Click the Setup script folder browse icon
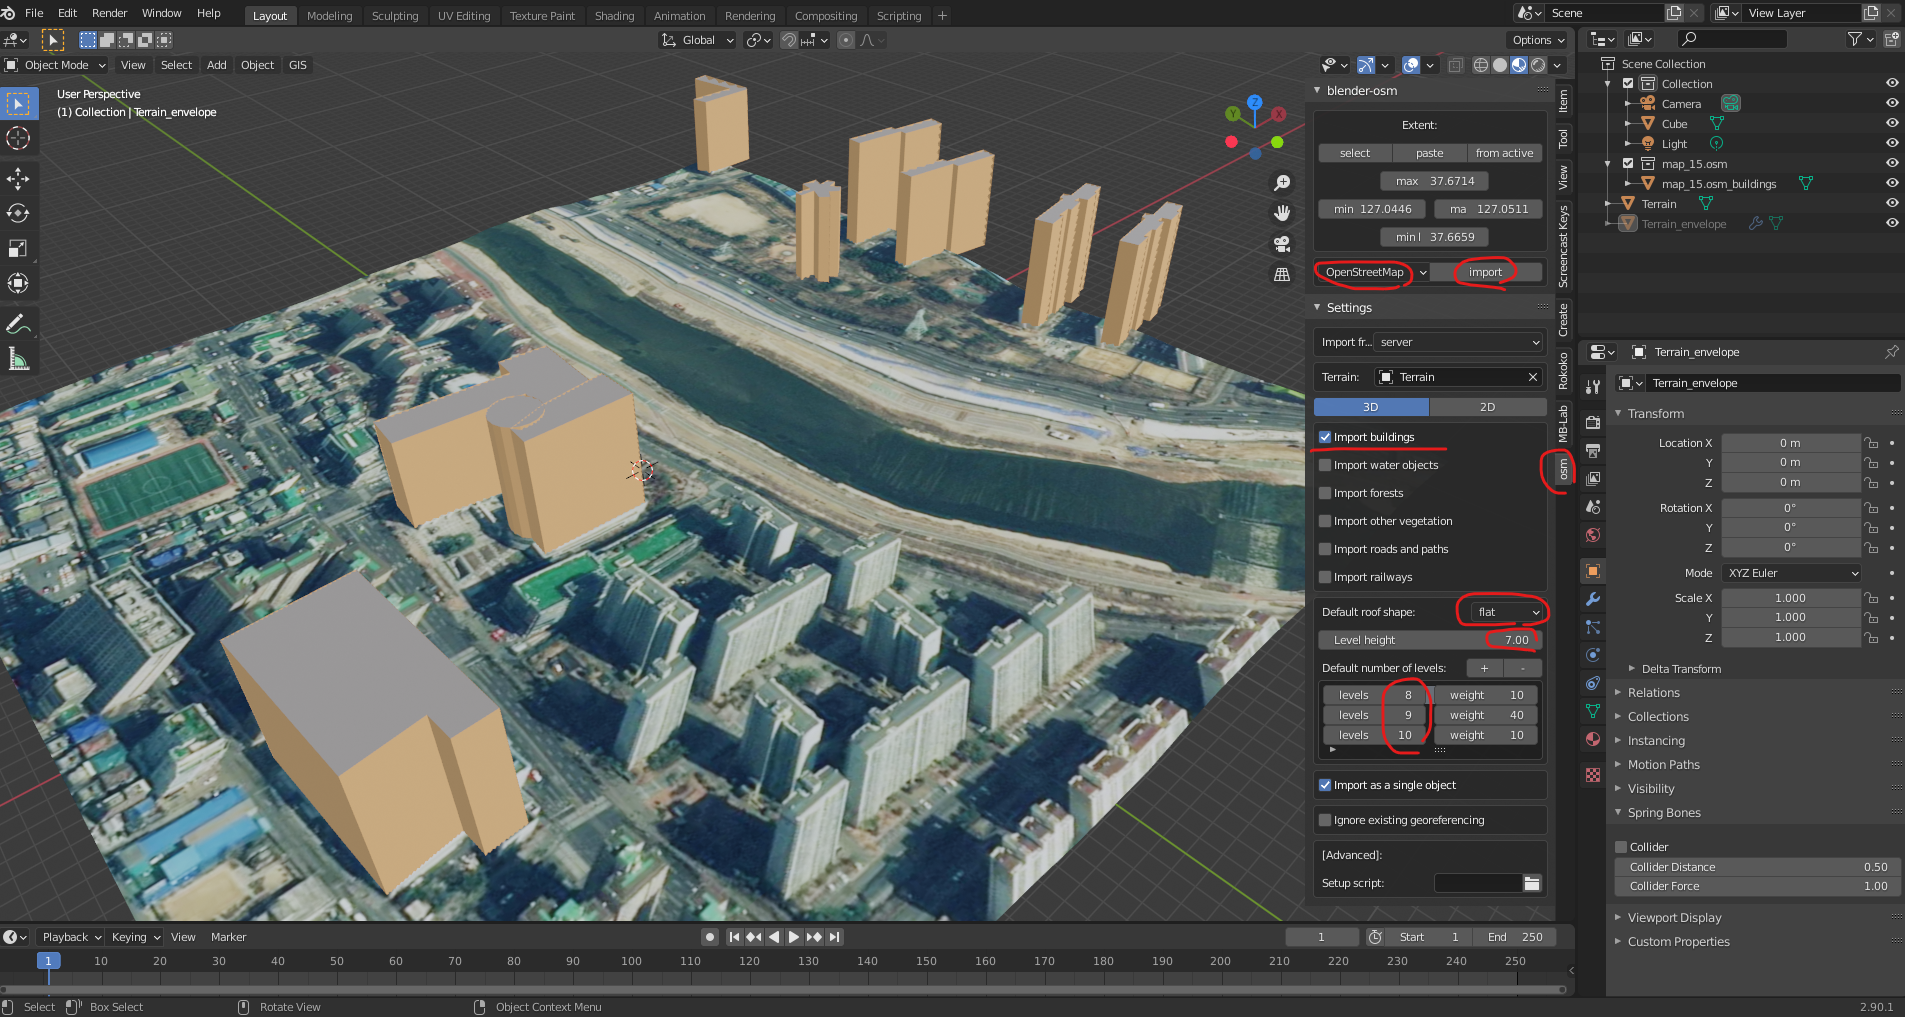This screenshot has width=1905, height=1017. (1531, 883)
